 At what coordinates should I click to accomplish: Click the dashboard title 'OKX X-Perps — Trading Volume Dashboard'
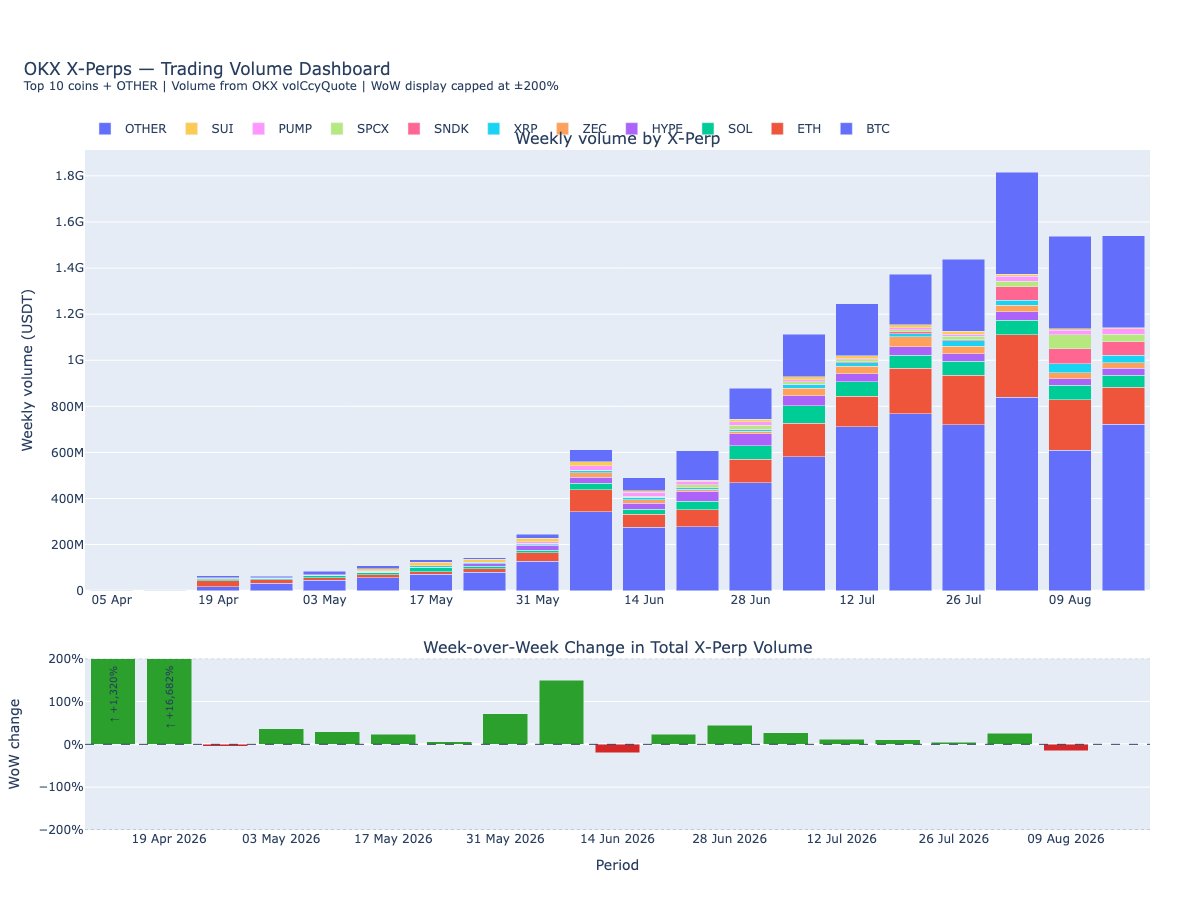207,69
